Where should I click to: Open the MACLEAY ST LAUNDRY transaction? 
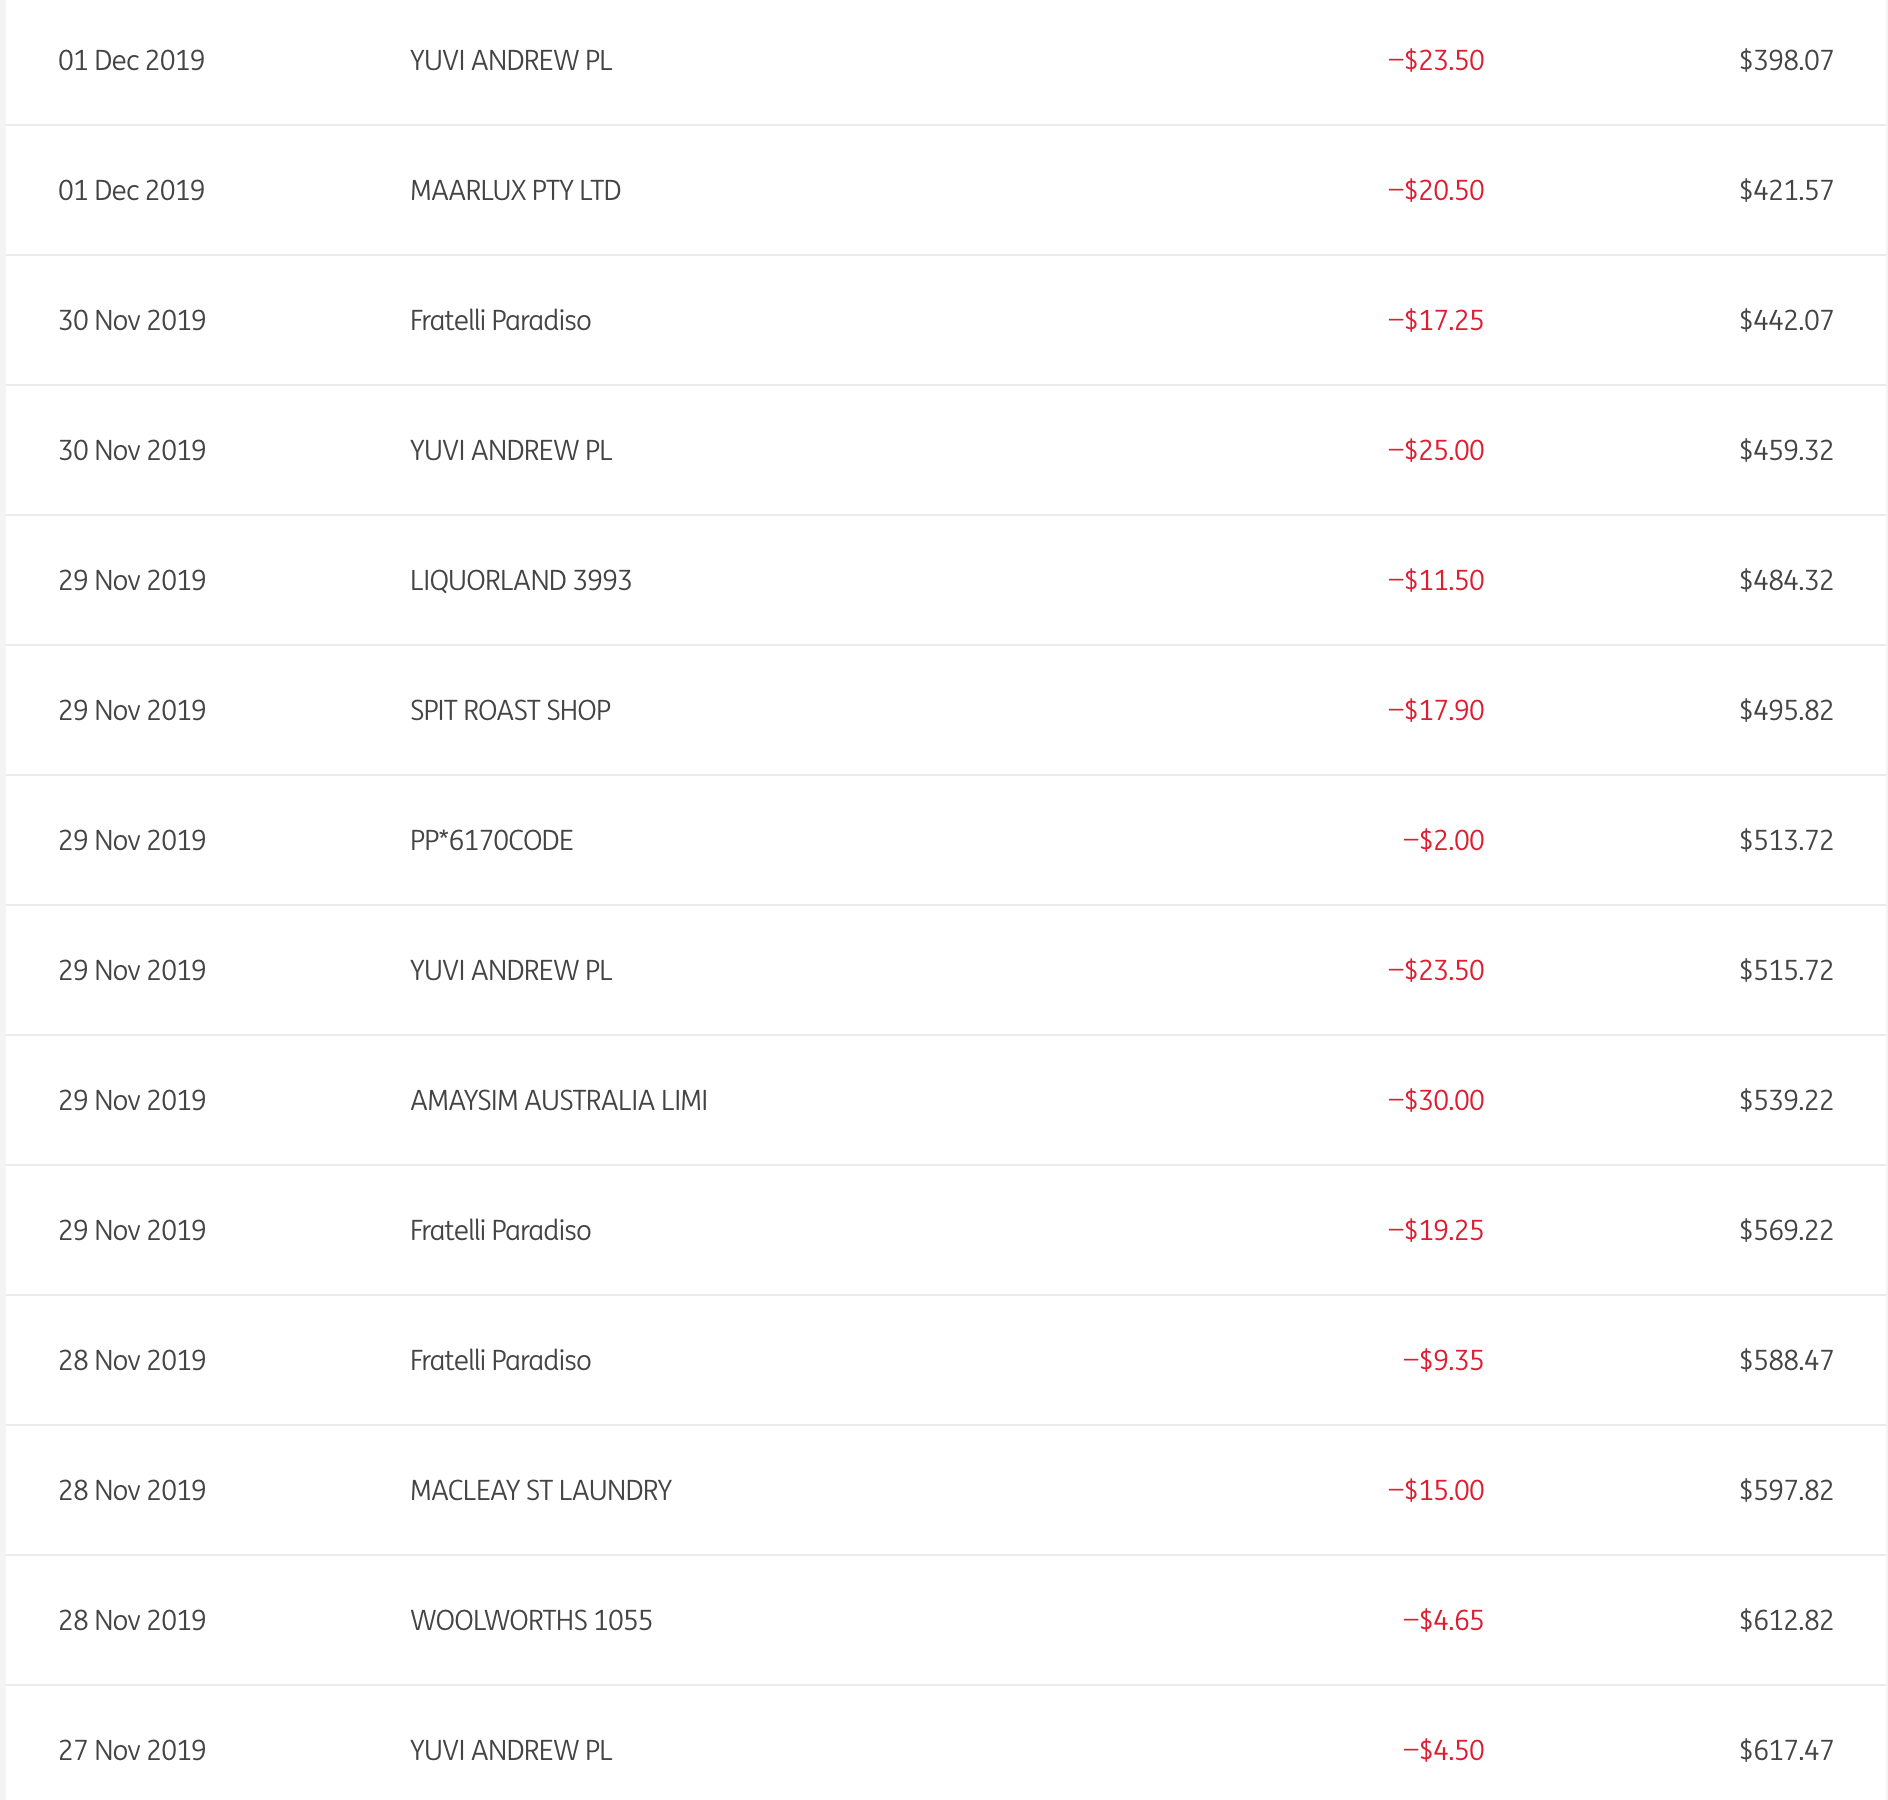coord(540,1490)
